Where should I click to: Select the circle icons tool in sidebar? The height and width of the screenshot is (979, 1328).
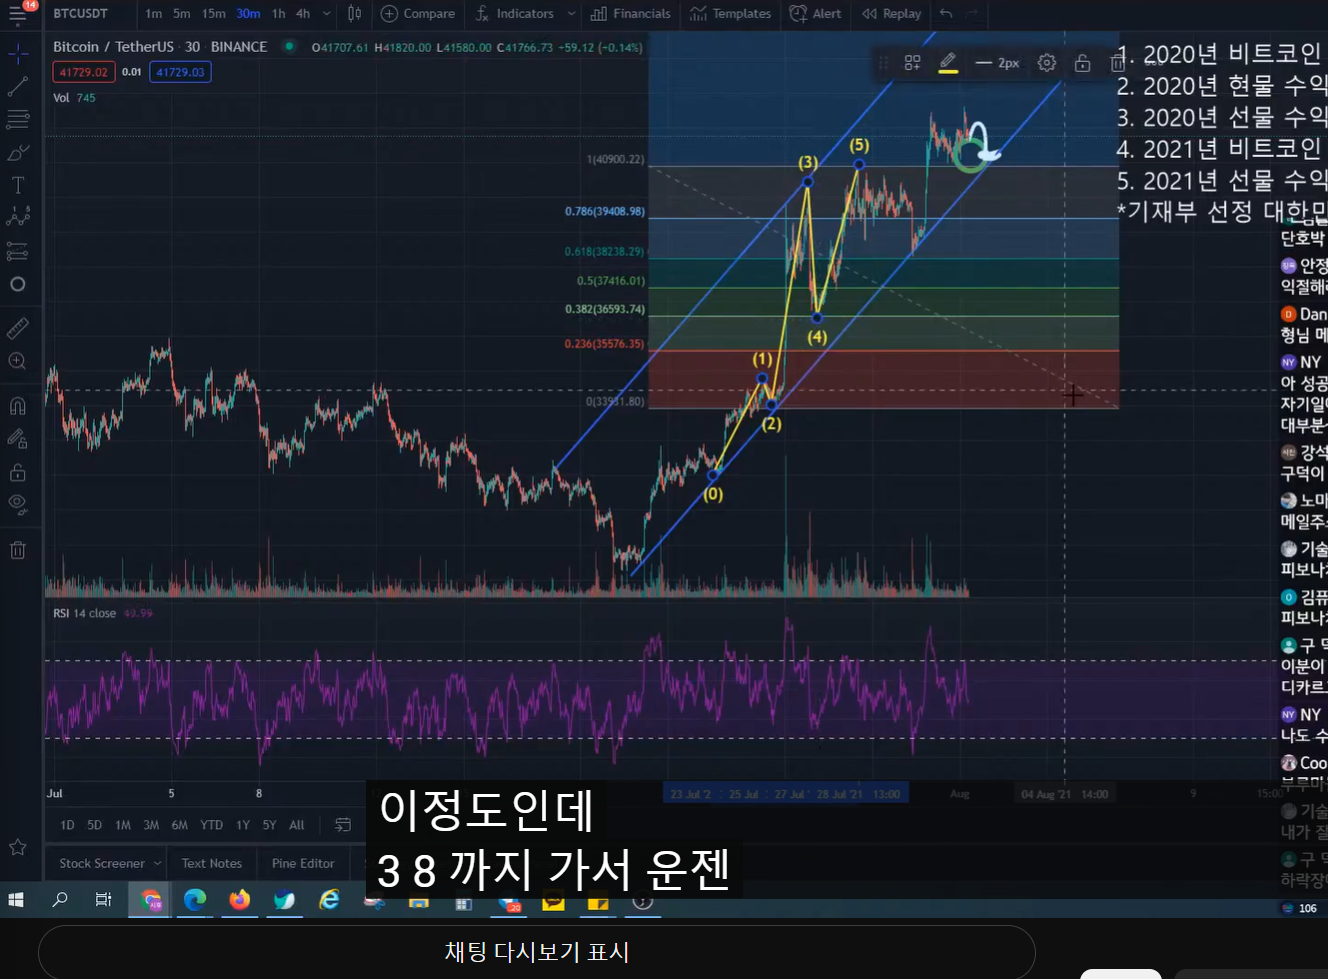point(18,284)
